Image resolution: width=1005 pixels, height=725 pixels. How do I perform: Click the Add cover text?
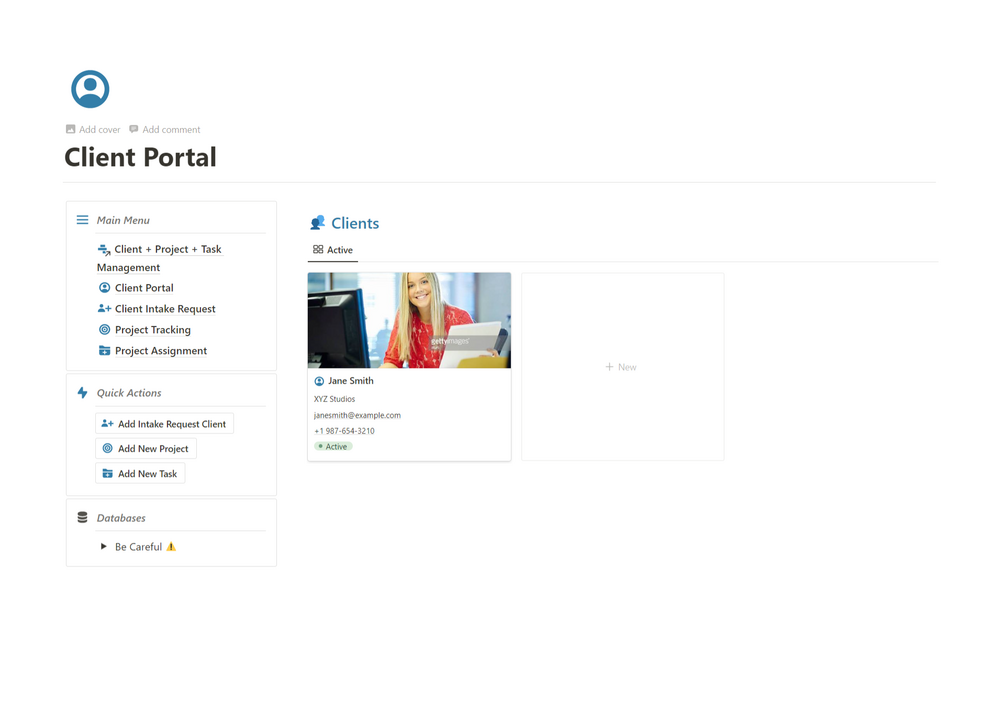(99, 129)
